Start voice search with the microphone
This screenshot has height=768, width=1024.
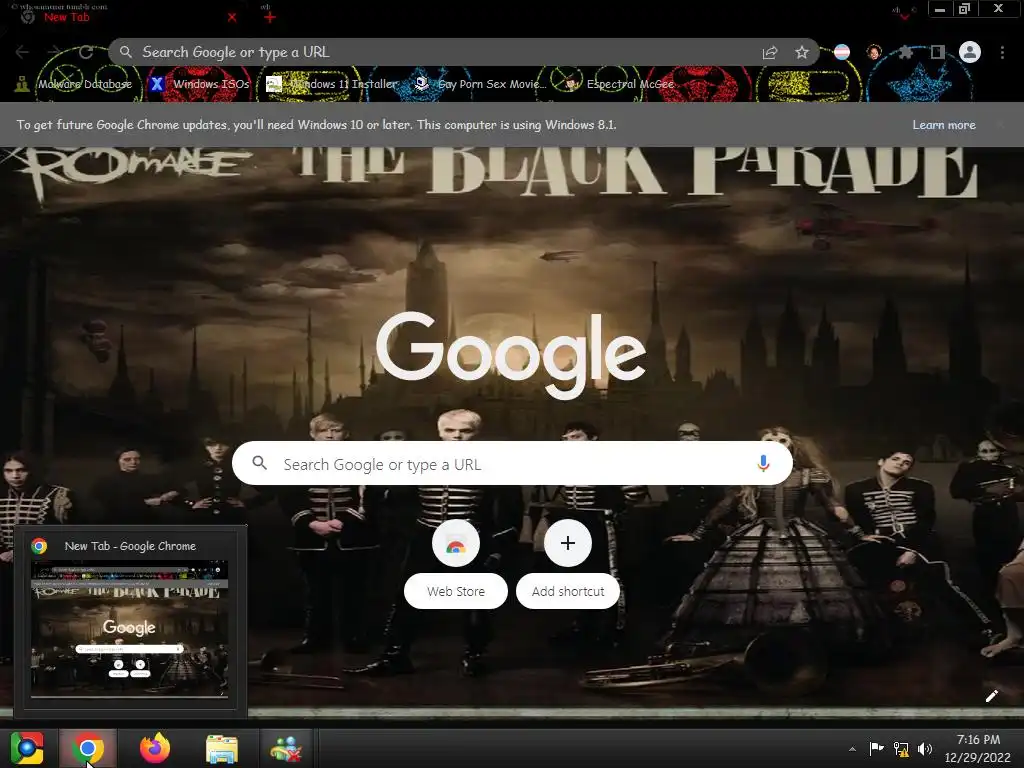tap(763, 463)
